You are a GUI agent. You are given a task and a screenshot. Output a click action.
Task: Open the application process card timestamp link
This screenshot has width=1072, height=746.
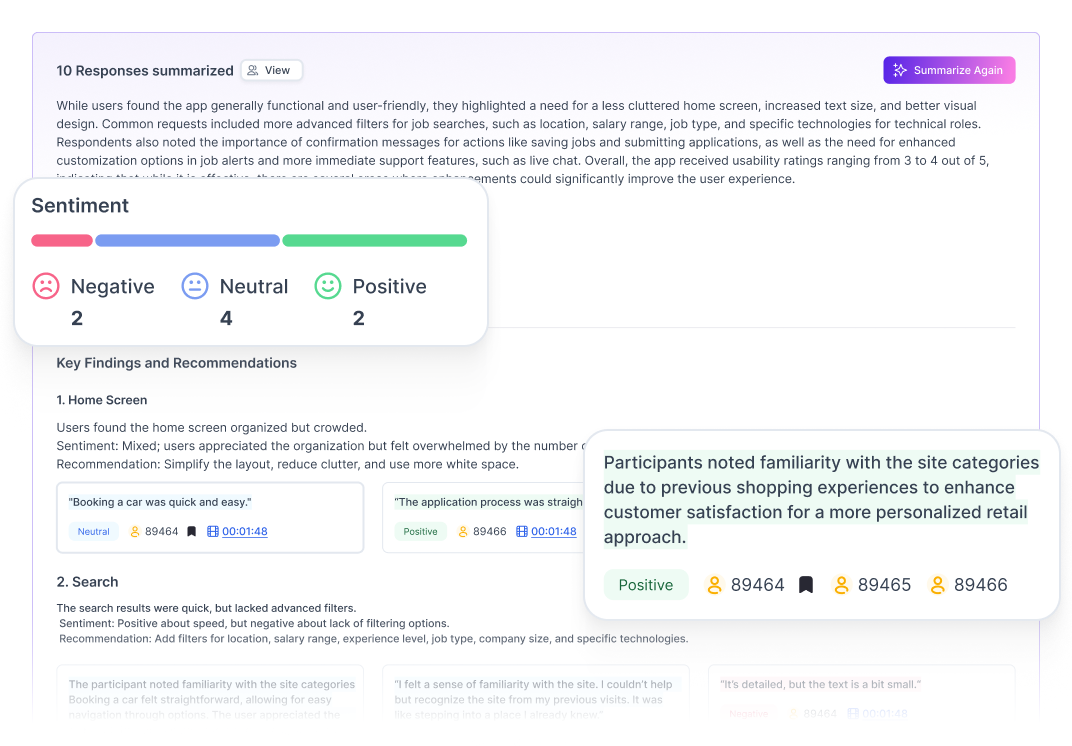click(x=553, y=532)
